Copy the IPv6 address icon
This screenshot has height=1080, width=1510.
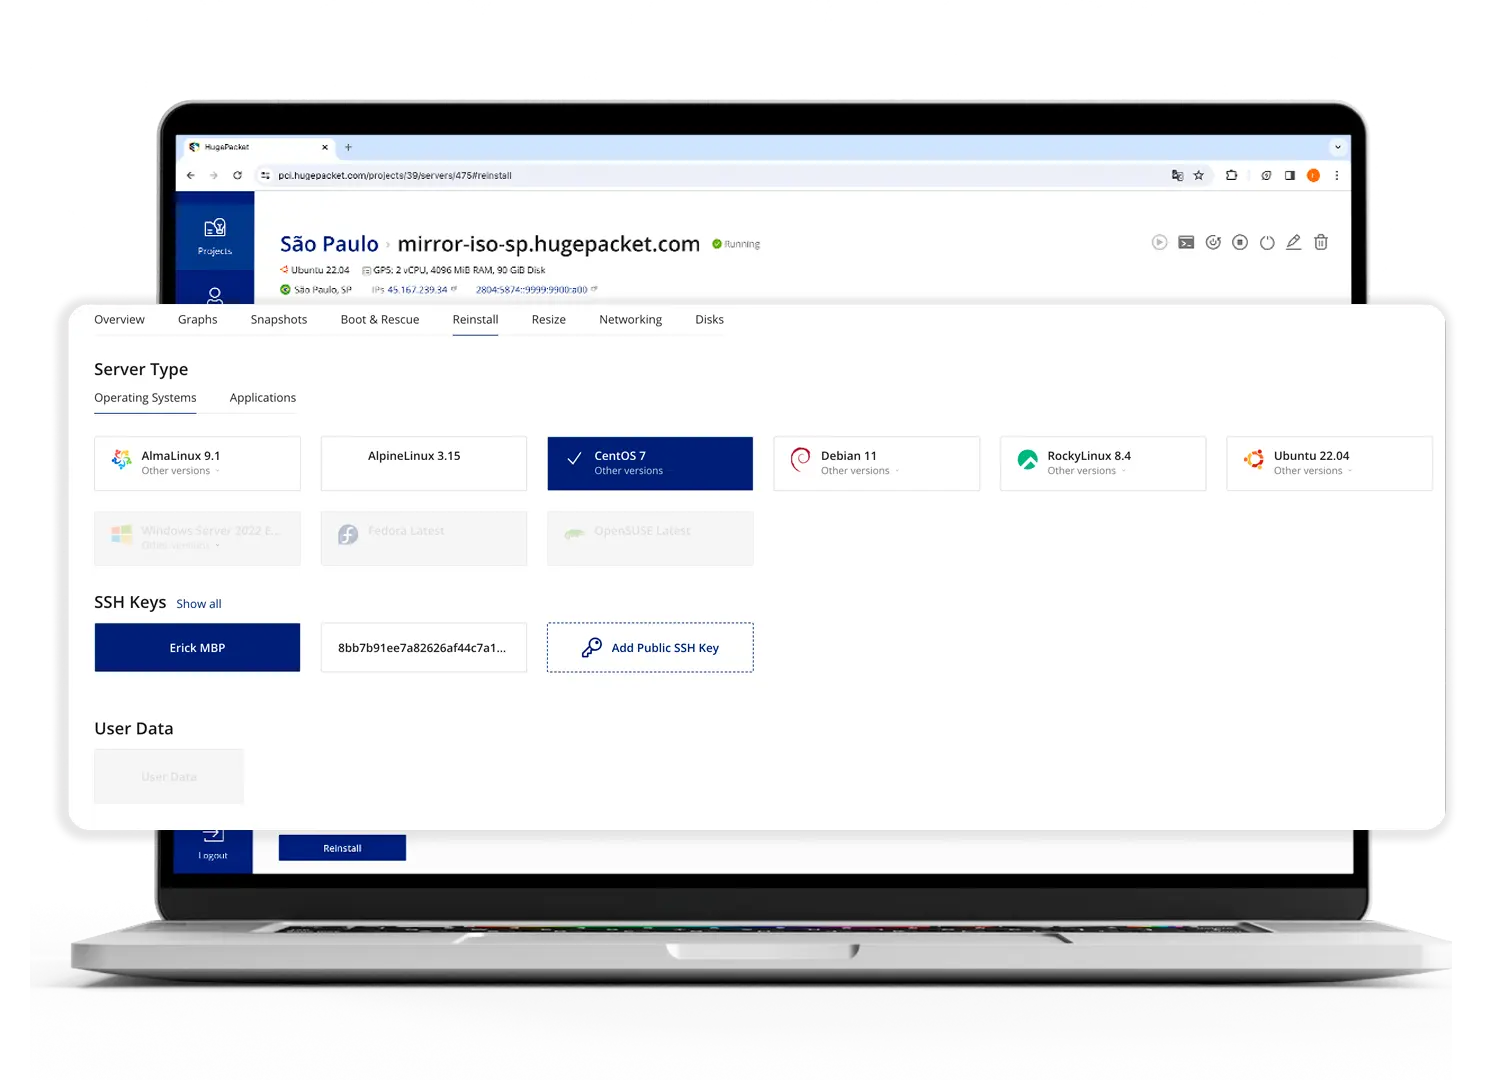tap(594, 289)
